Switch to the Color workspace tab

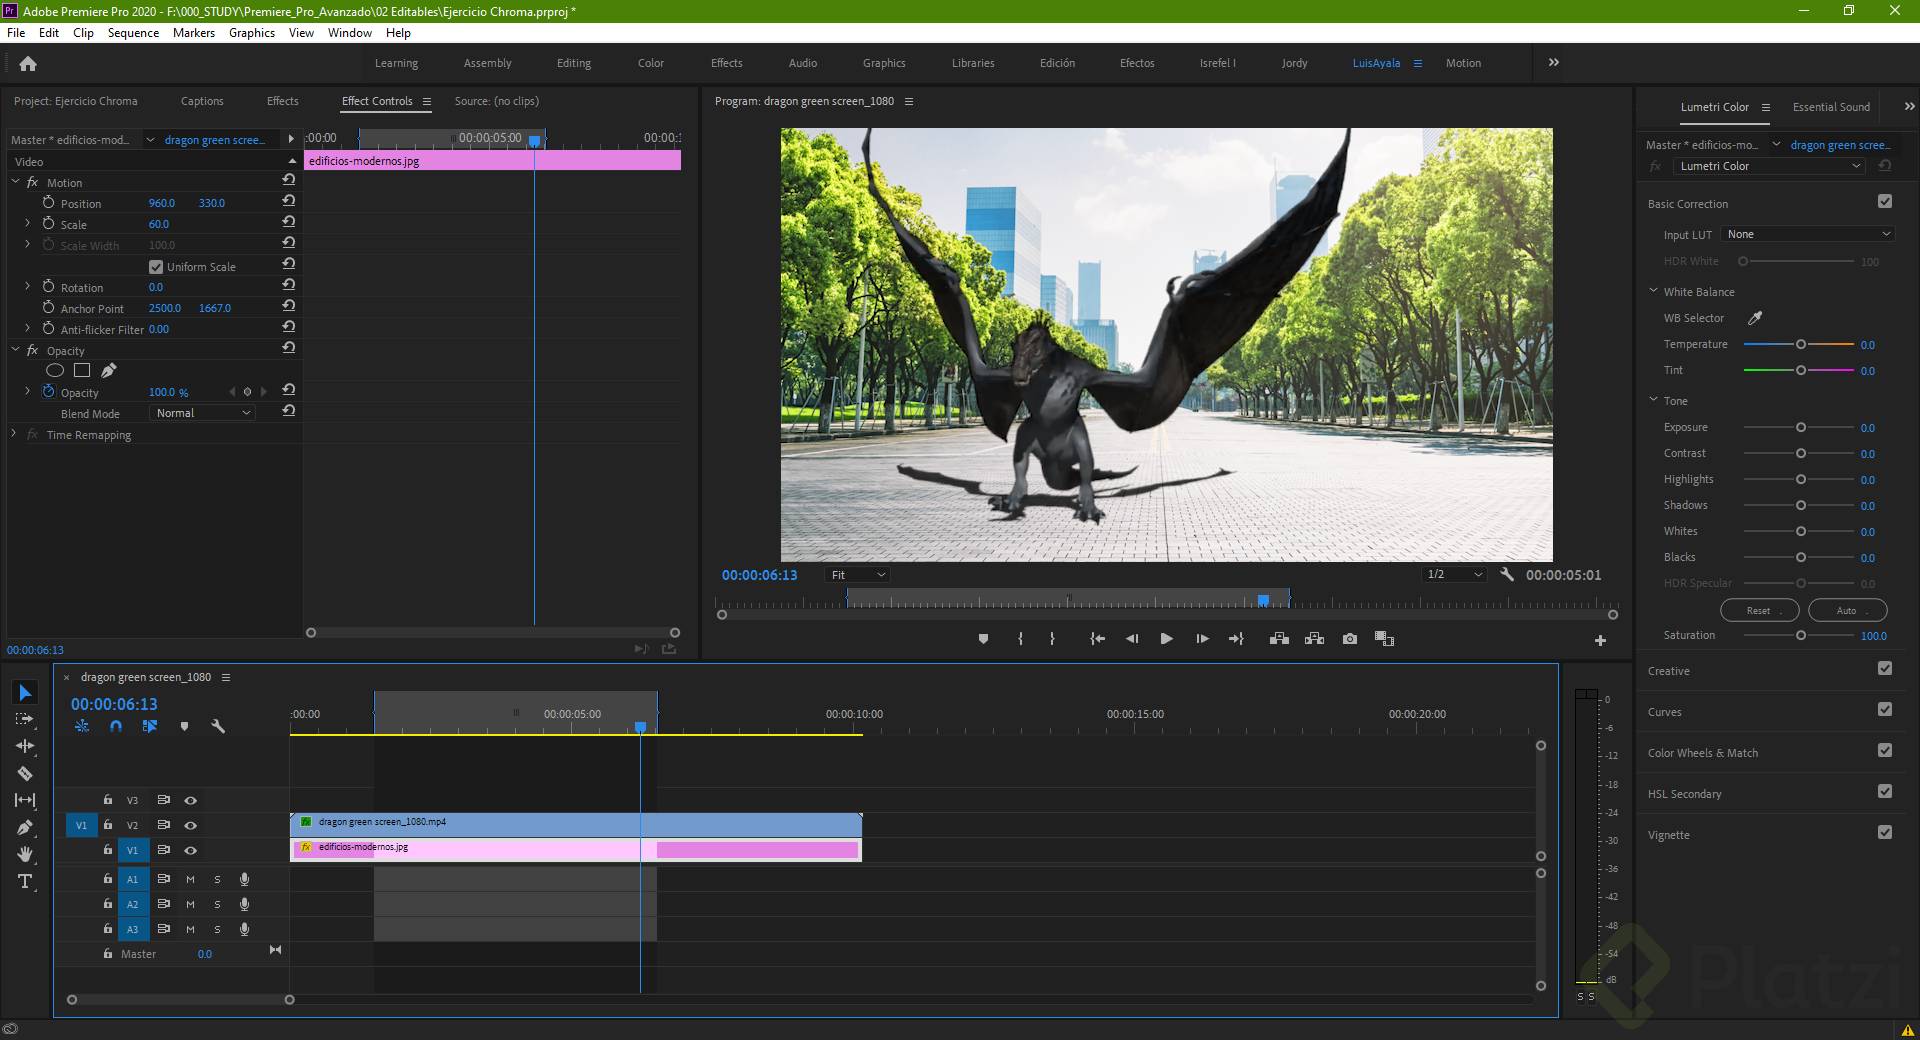click(x=650, y=63)
